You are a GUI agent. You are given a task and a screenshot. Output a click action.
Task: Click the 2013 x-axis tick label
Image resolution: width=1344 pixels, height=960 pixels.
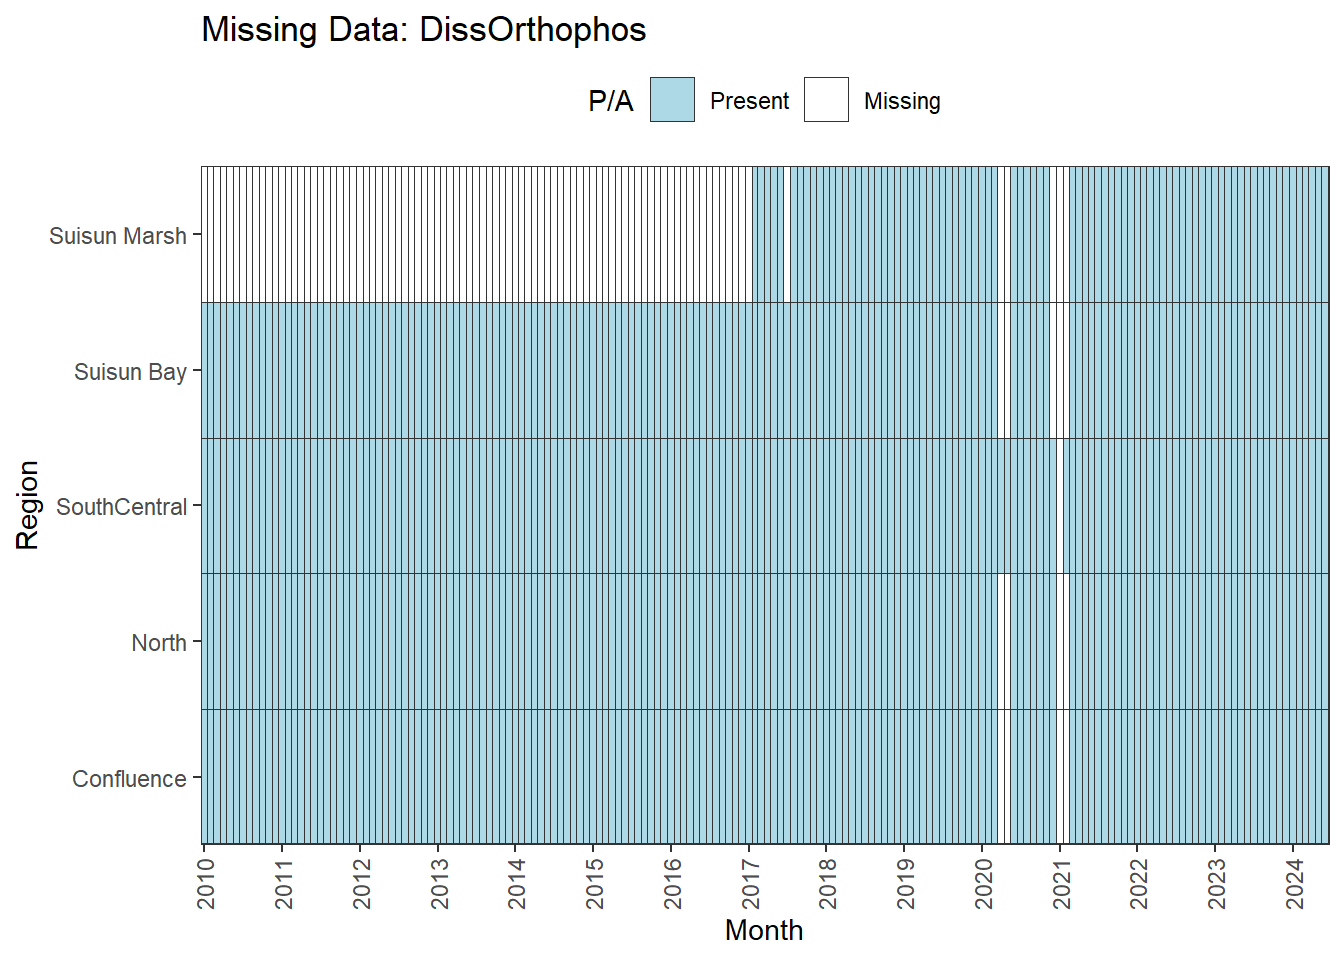point(439,883)
